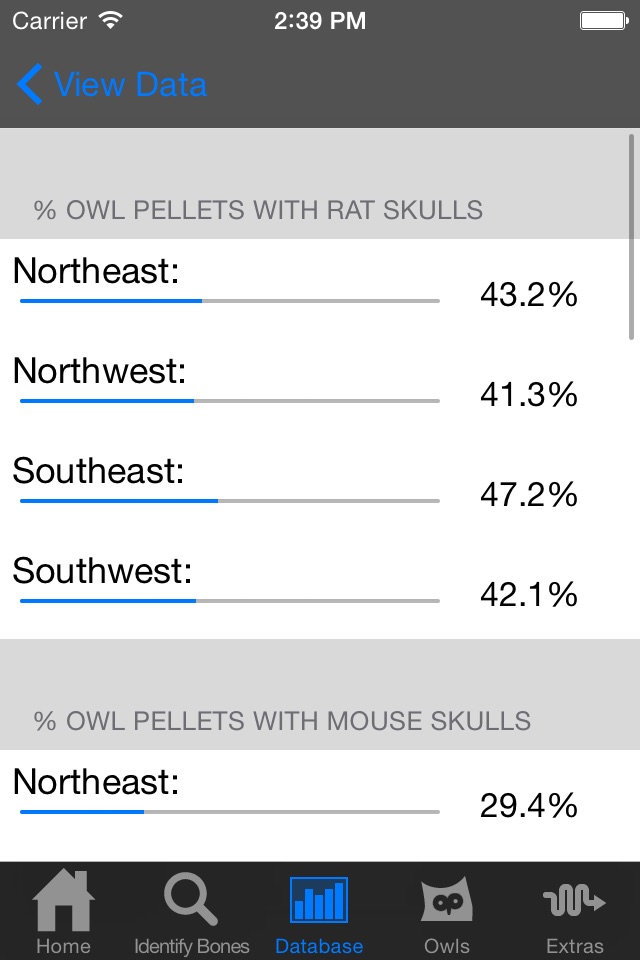Open Identify Bones magnifier icon
Screen dimensions: 640x960
pos(191,901)
